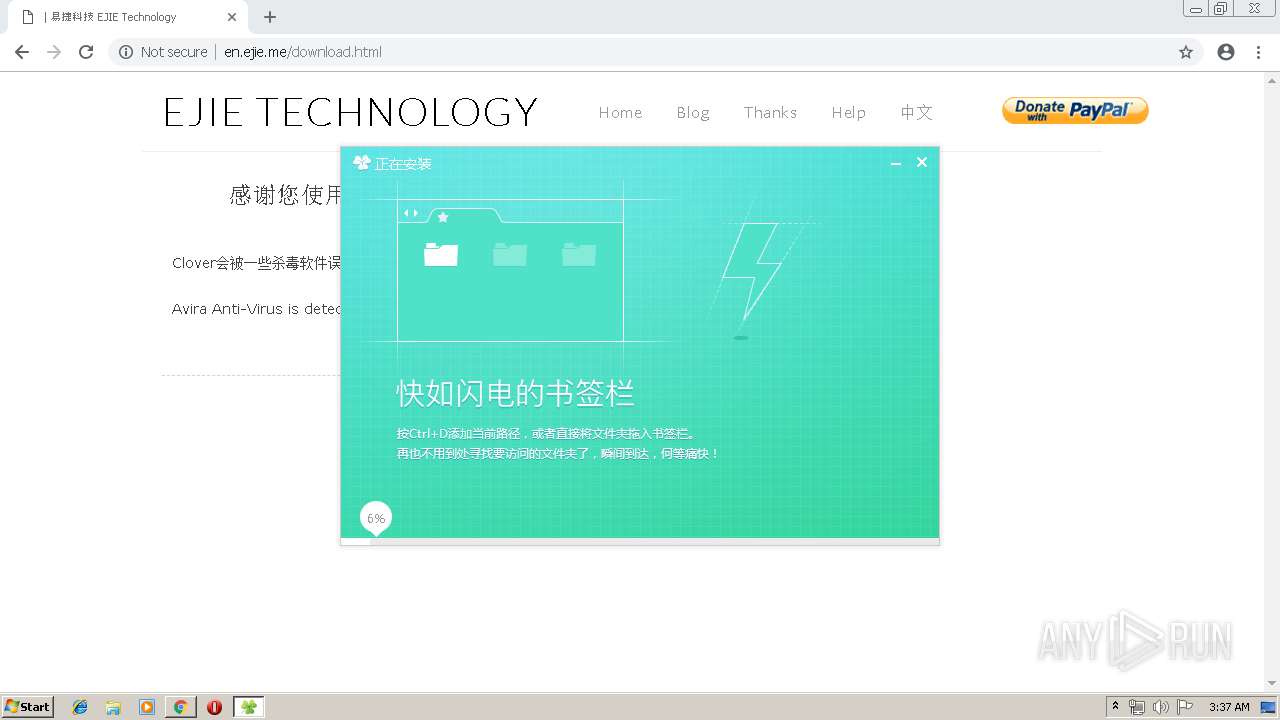The width and height of the screenshot is (1280, 720).
Task: Click the line starting Avira Anti-Virus
Action: 257,309
